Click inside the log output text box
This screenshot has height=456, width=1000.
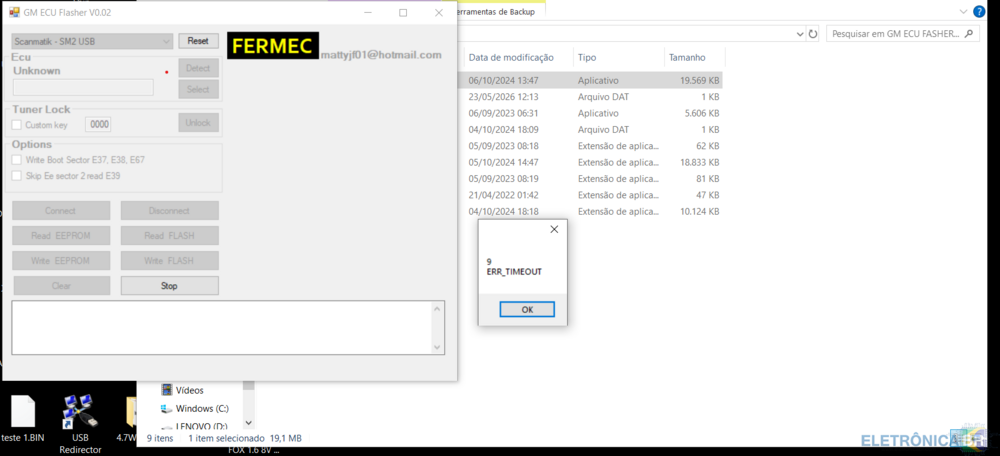221,328
